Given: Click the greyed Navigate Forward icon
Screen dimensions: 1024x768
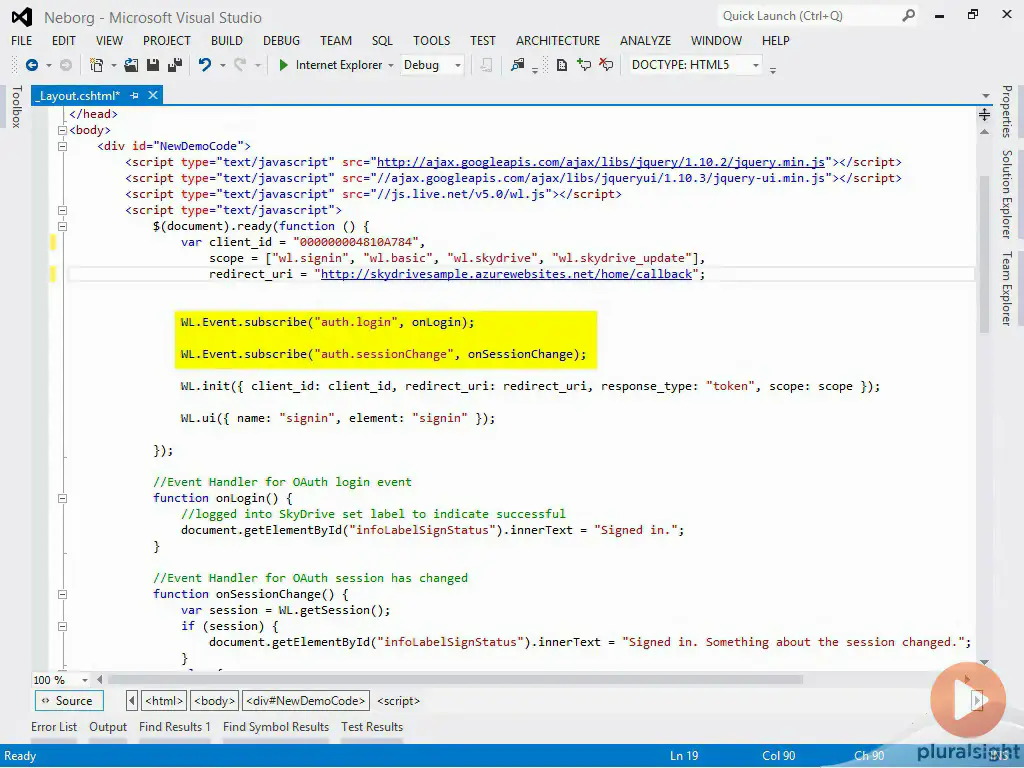Looking at the screenshot, I should click(x=66, y=65).
